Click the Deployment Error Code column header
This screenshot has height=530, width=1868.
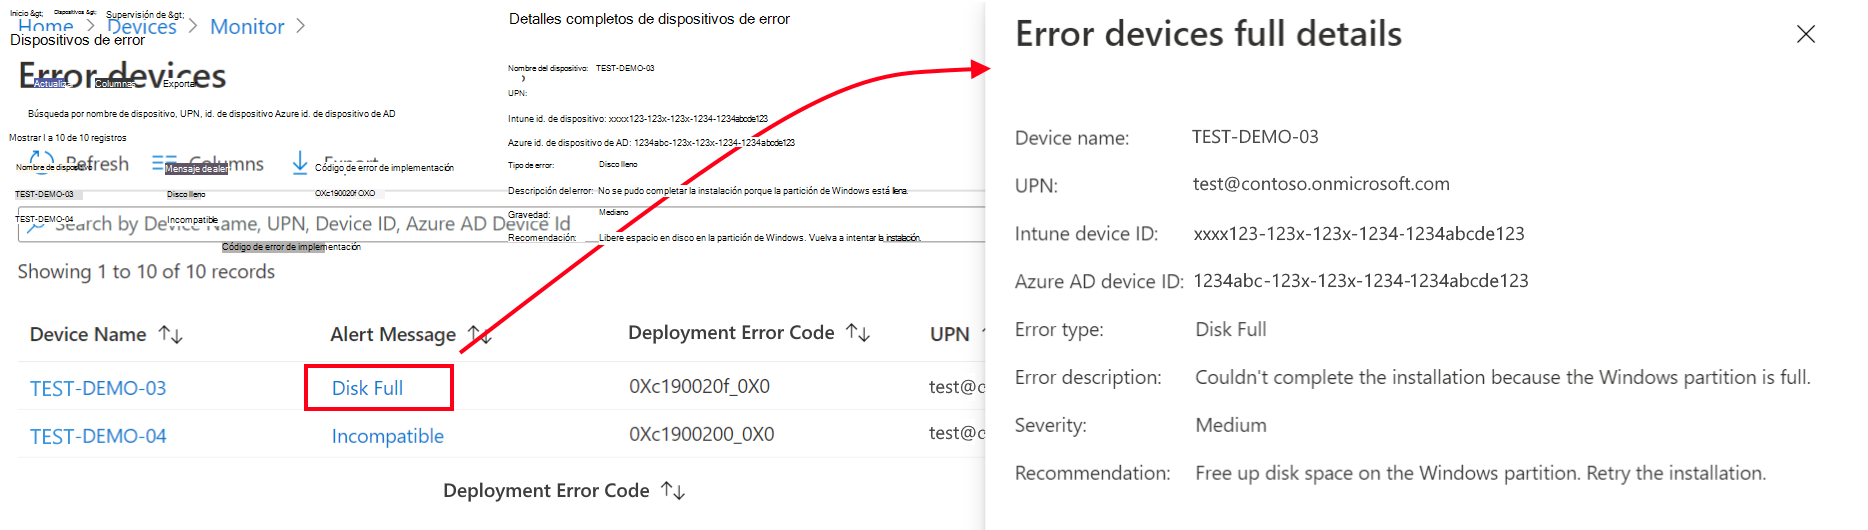coord(731,333)
